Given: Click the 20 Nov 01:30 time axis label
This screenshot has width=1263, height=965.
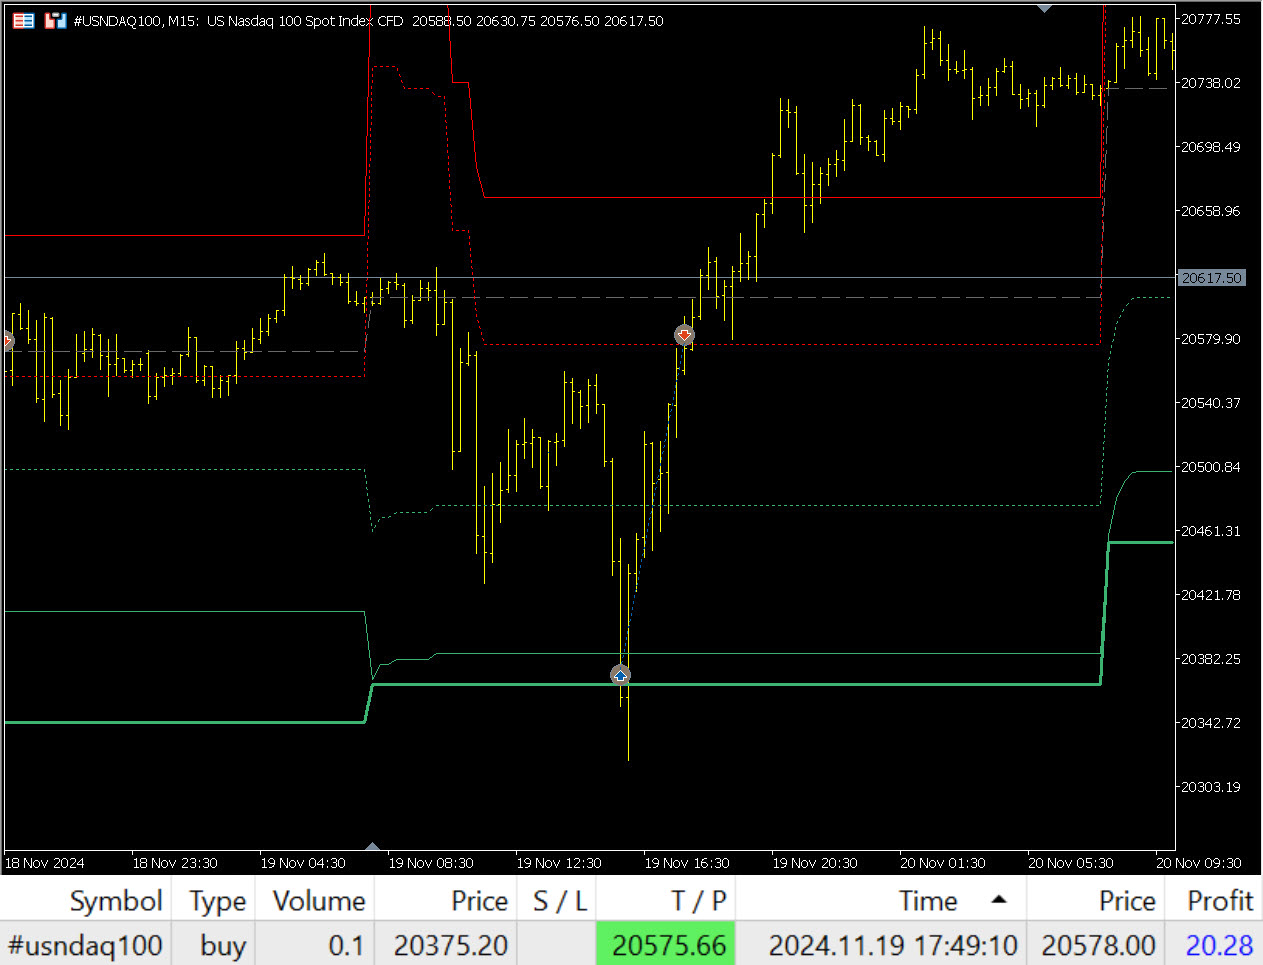Looking at the screenshot, I should 943,863.
